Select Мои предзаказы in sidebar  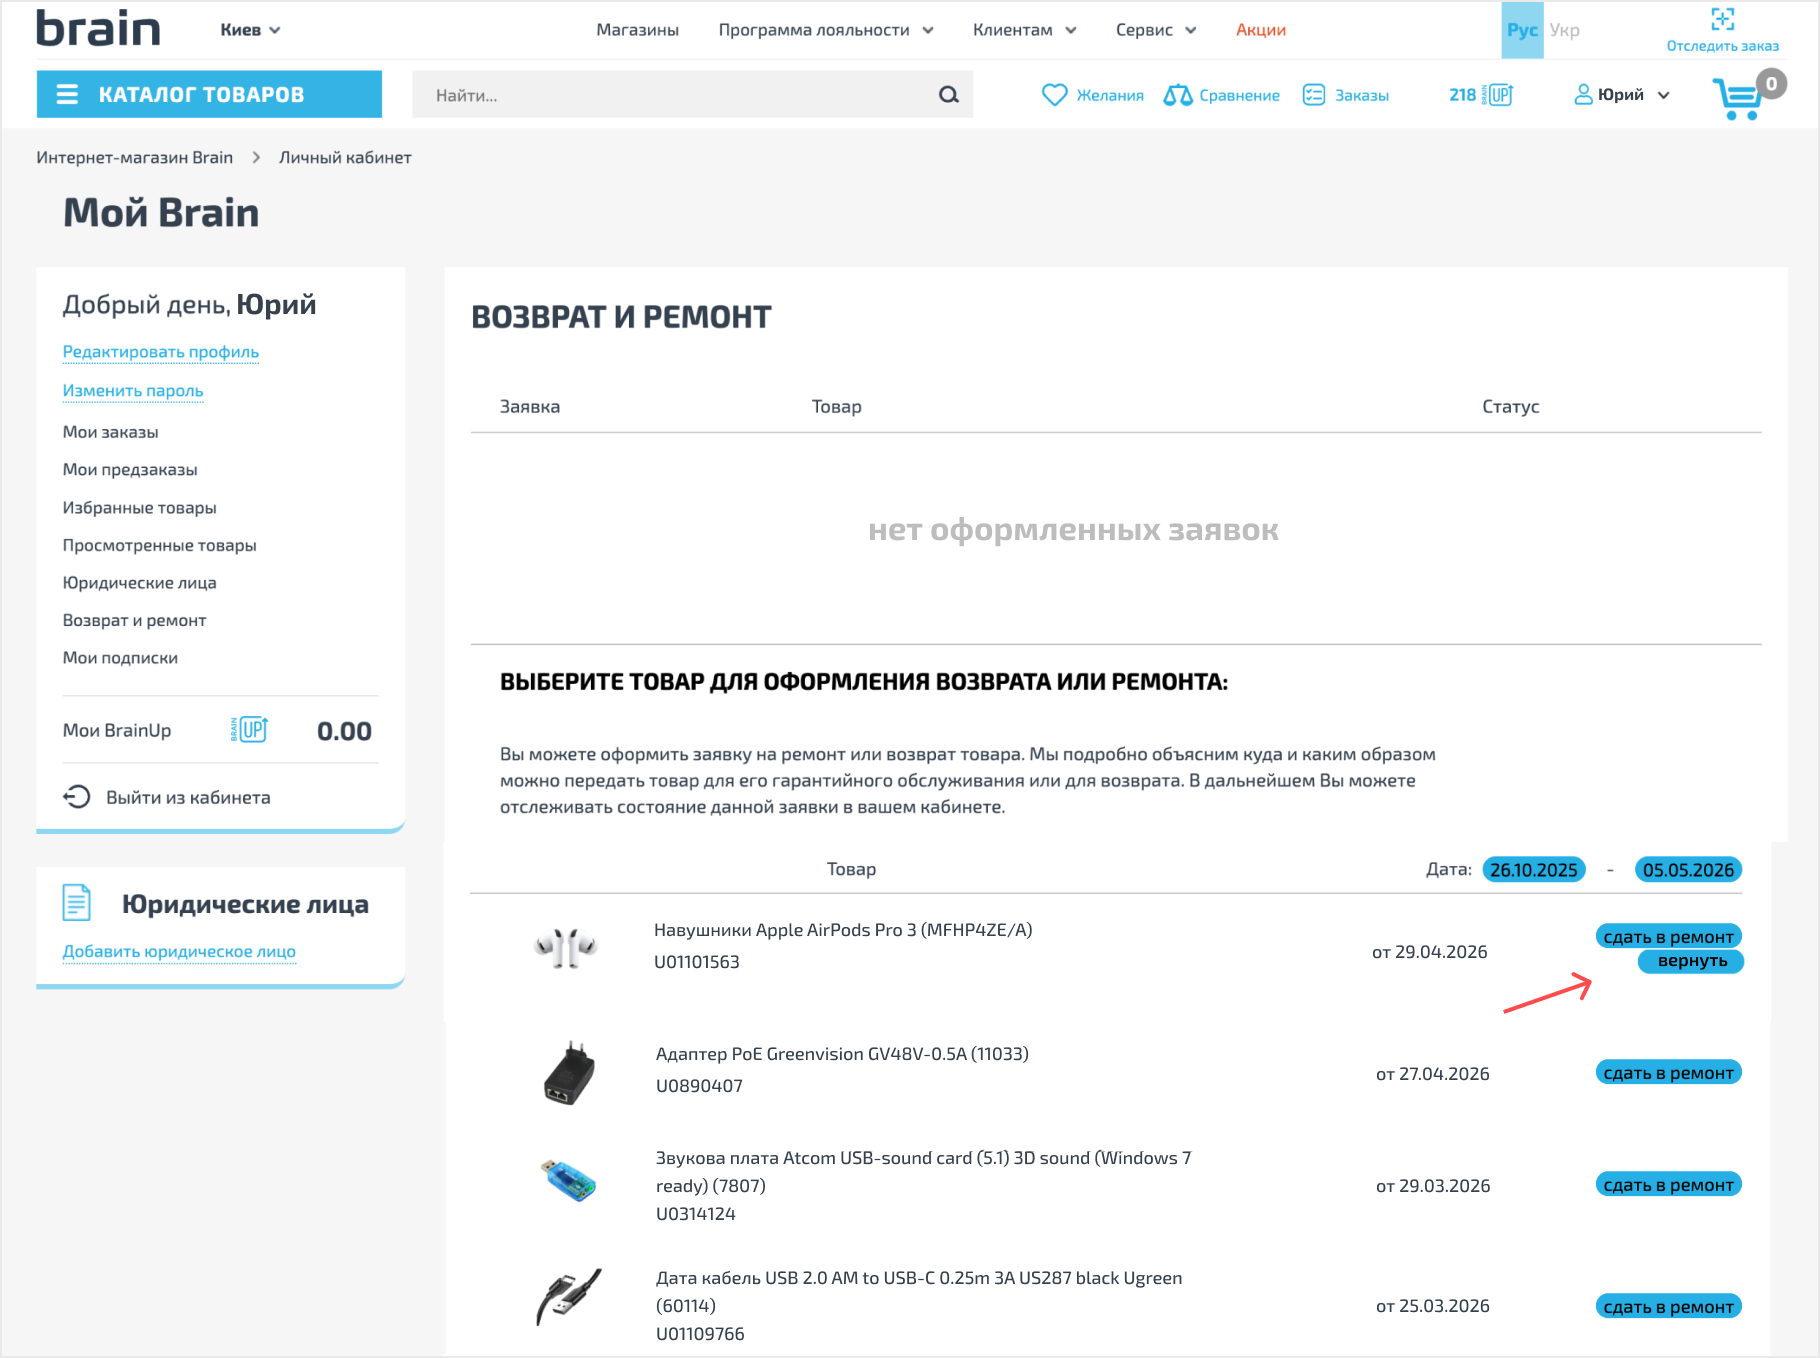coord(130,469)
